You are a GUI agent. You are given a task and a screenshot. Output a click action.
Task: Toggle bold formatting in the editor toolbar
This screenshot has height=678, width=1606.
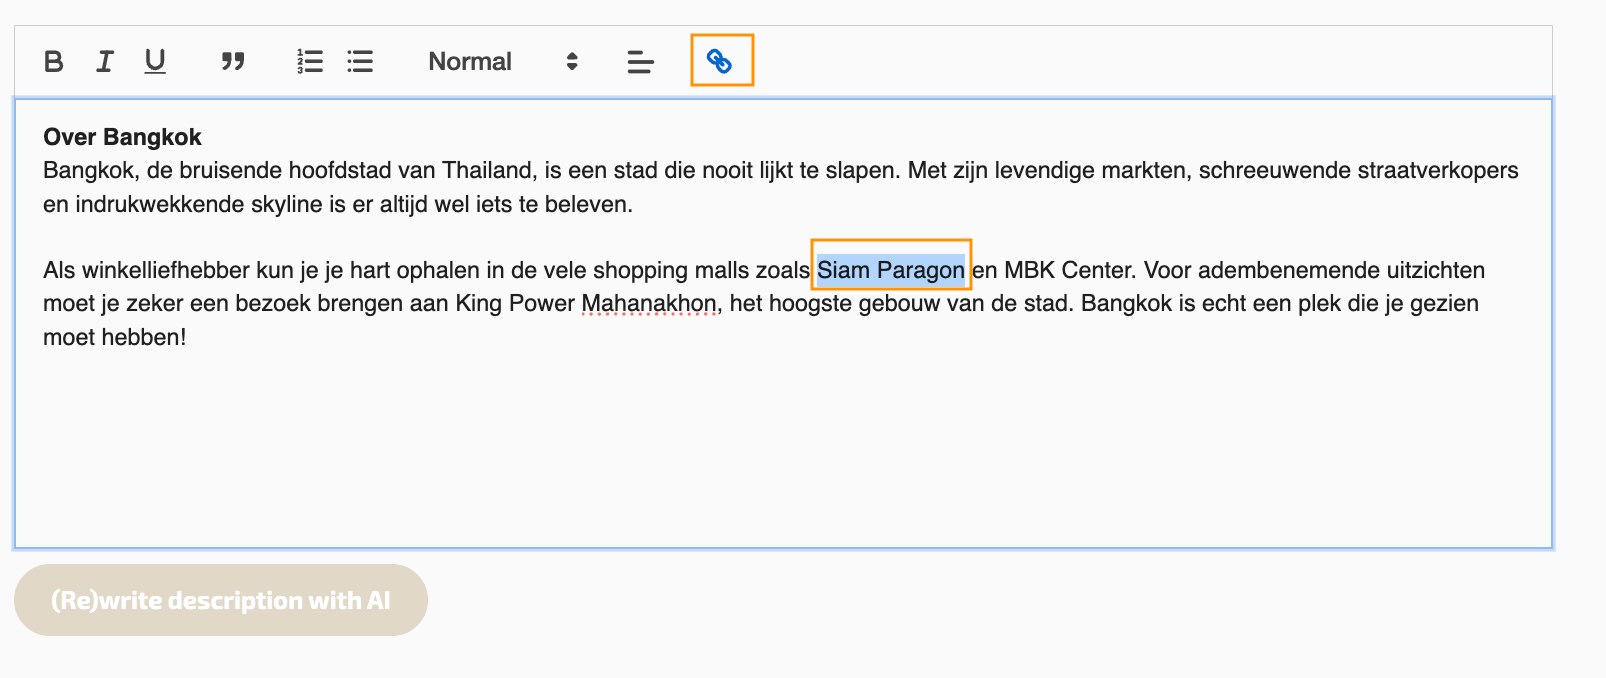54,62
